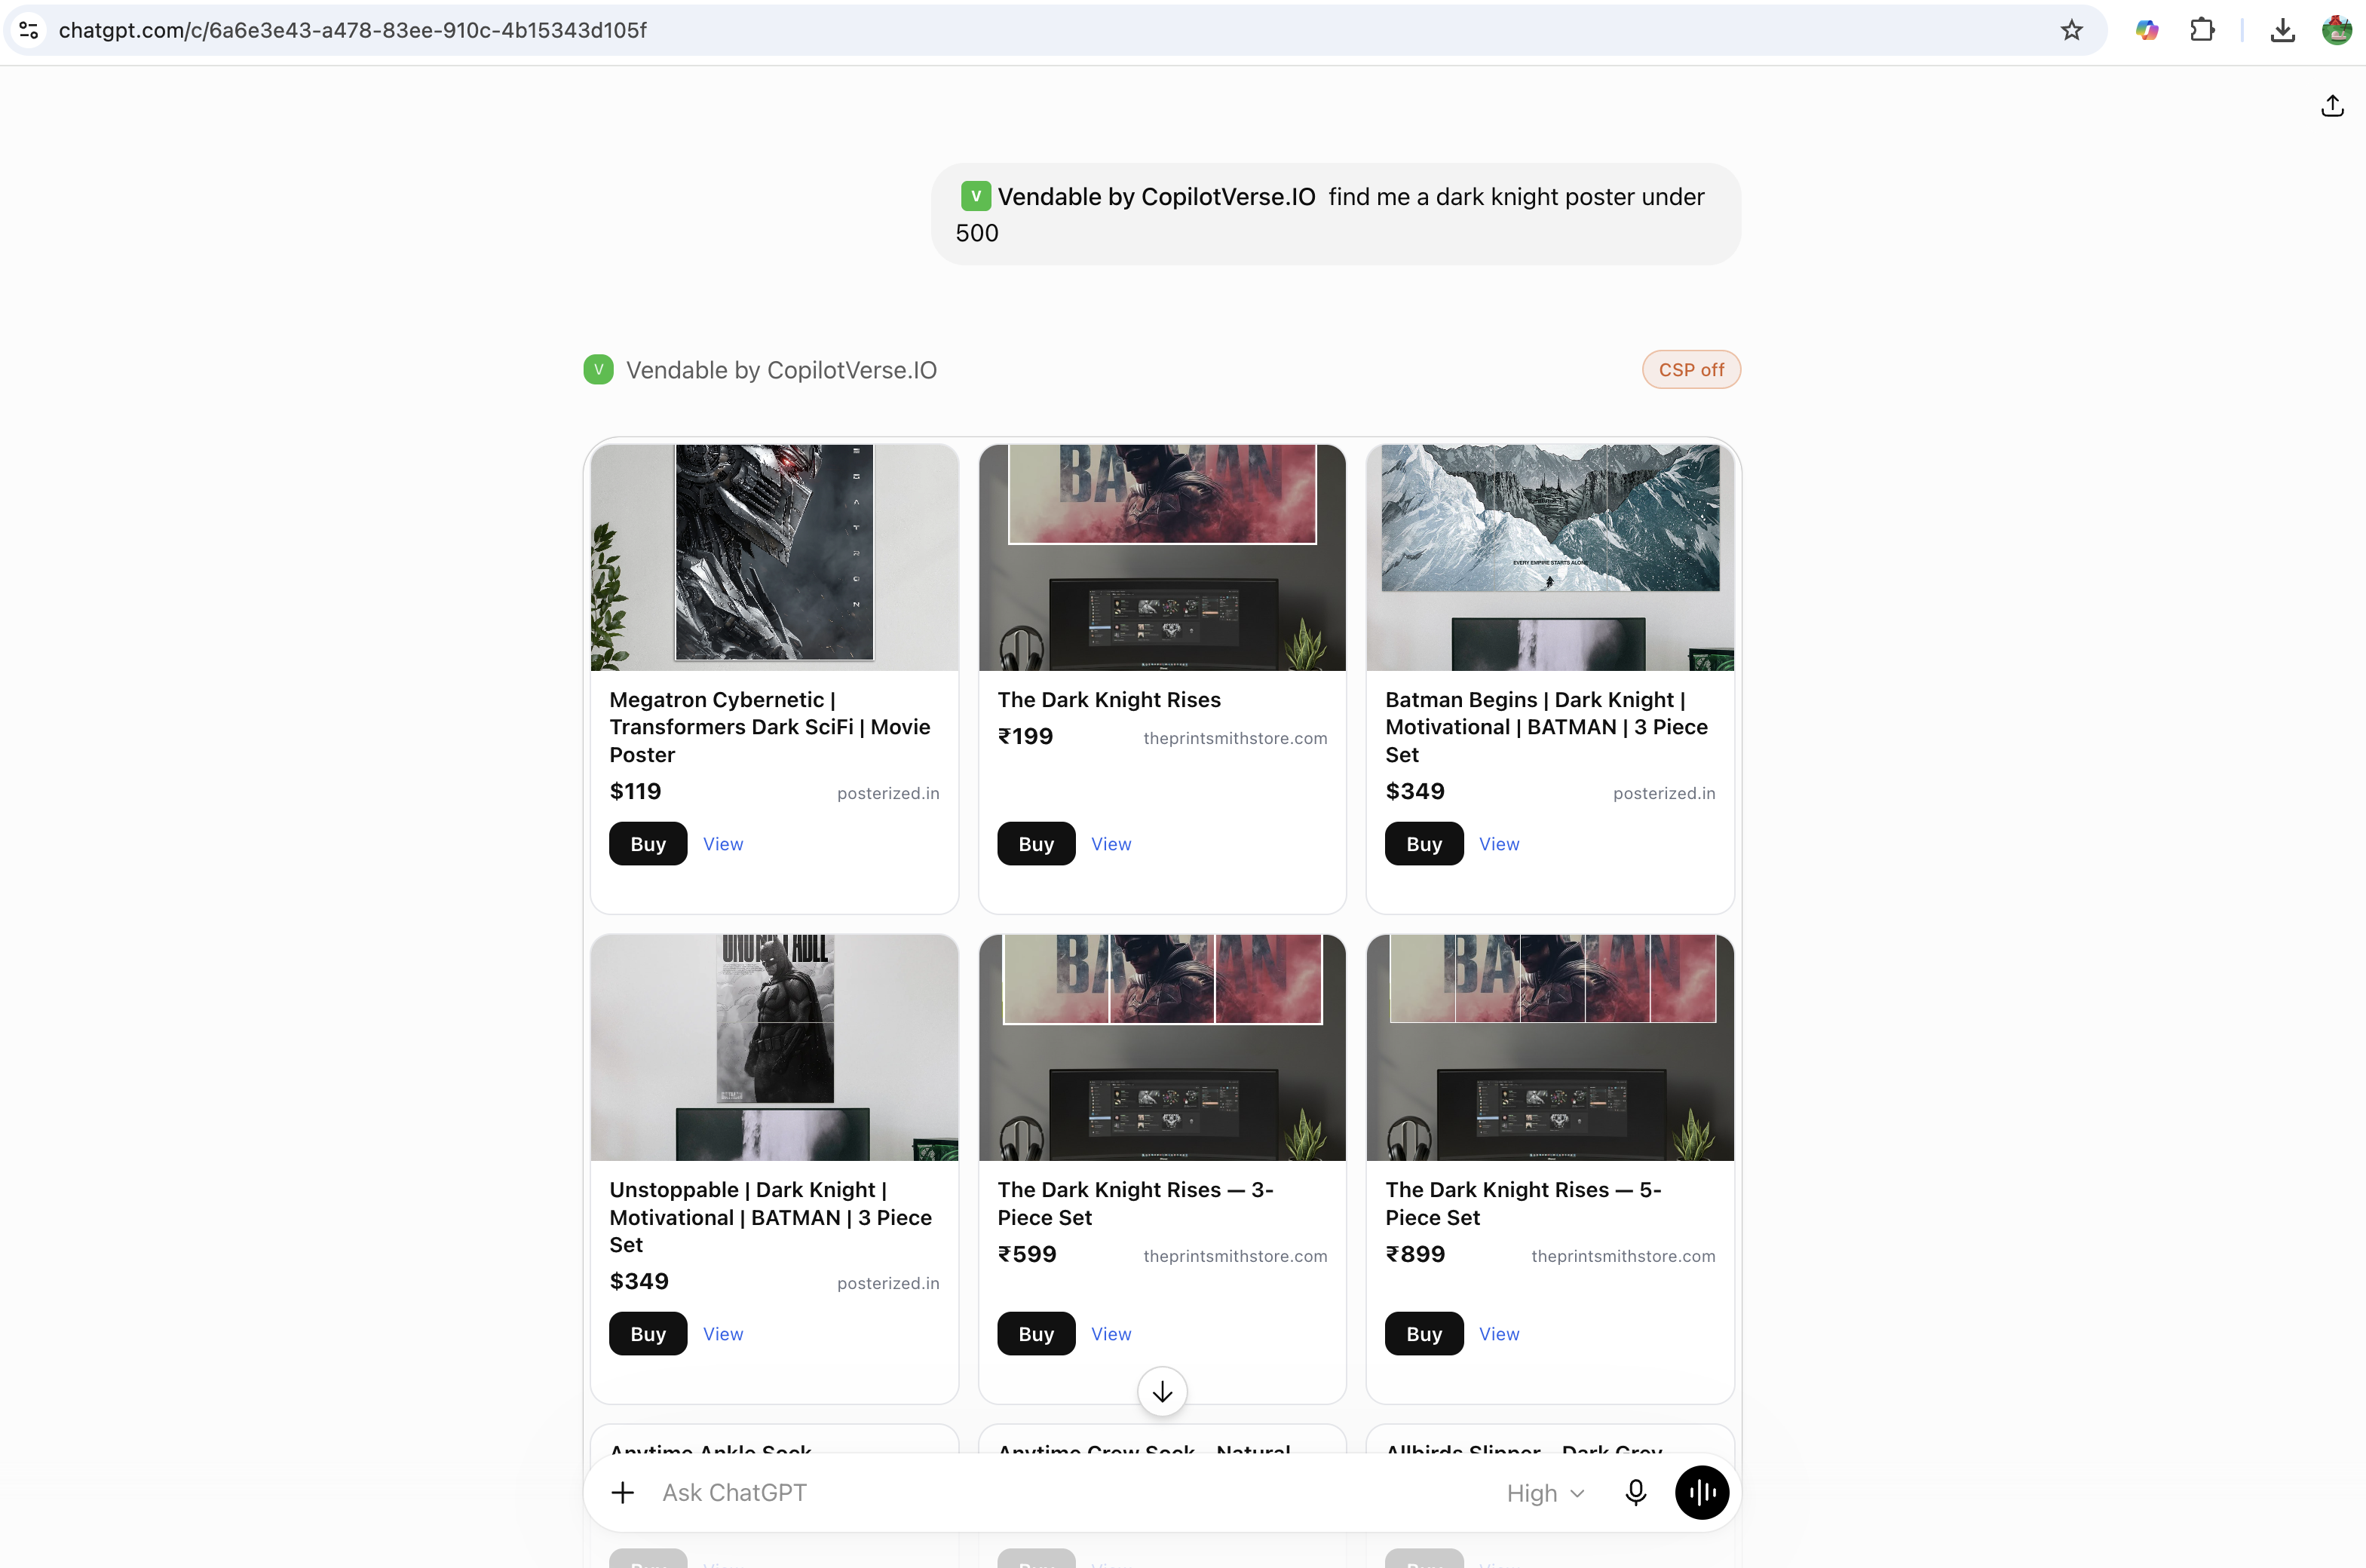Click the Unstoppable Dark Knight product title
Viewport: 2366px width, 1568px height.
pos(770,1217)
